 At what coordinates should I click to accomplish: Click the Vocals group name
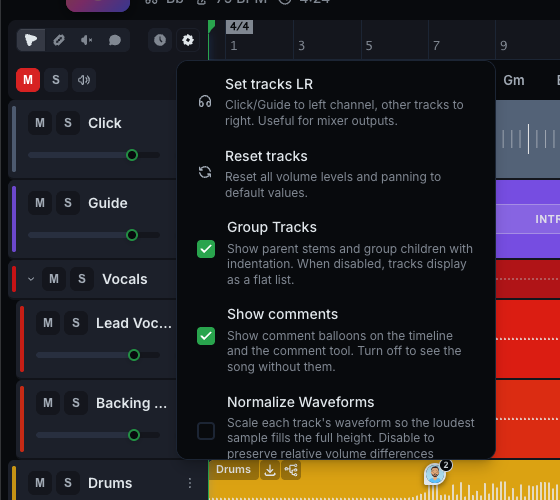[x=125, y=279]
